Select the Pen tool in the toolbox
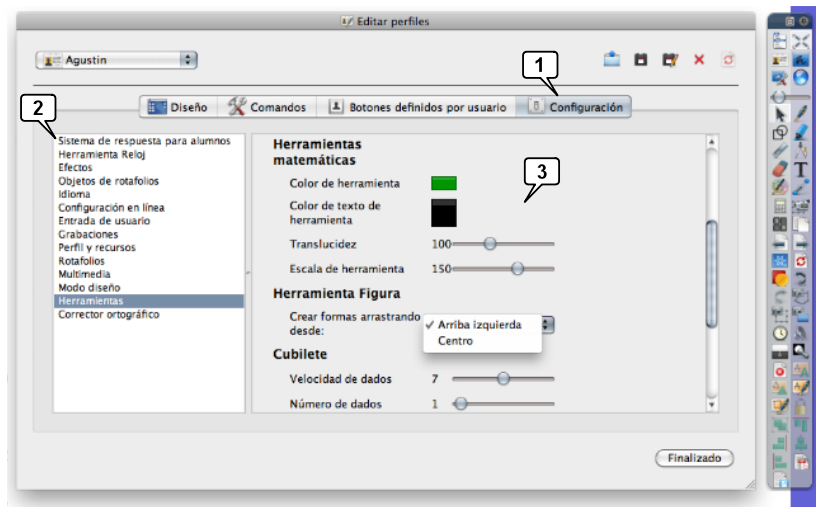The height and width of the screenshot is (507, 816). 800,114
